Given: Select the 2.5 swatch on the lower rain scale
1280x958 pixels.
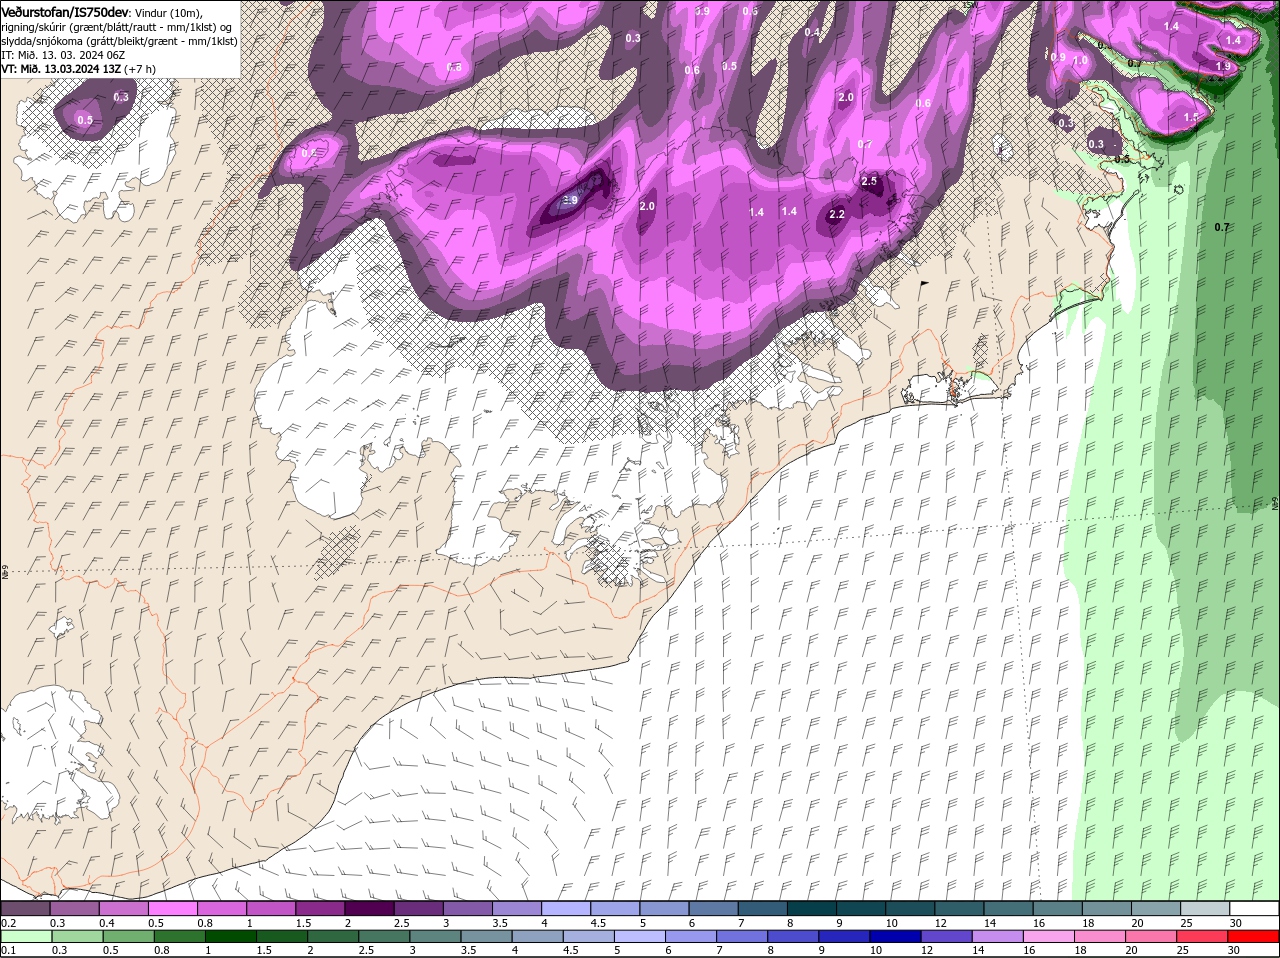Looking at the screenshot, I should coord(385,937).
